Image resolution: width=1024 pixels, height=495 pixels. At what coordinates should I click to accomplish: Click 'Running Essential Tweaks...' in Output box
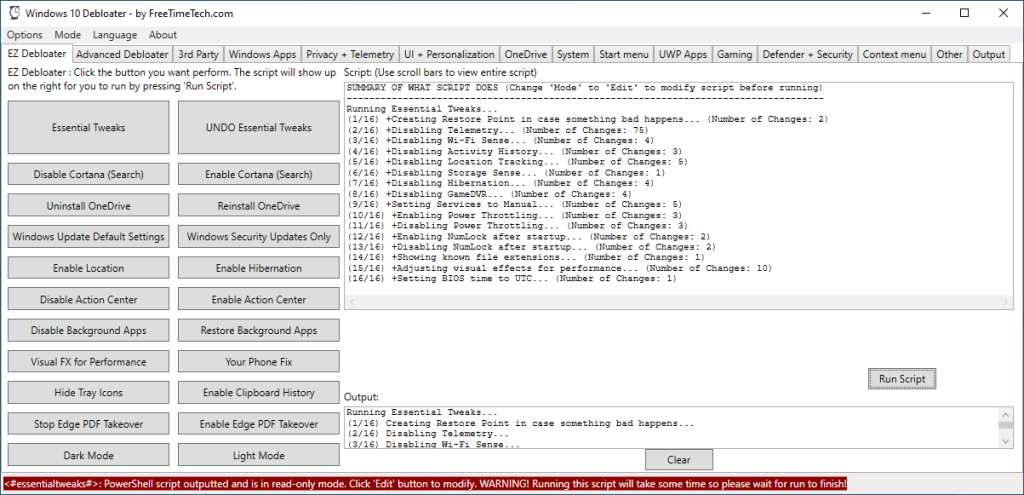point(422,413)
